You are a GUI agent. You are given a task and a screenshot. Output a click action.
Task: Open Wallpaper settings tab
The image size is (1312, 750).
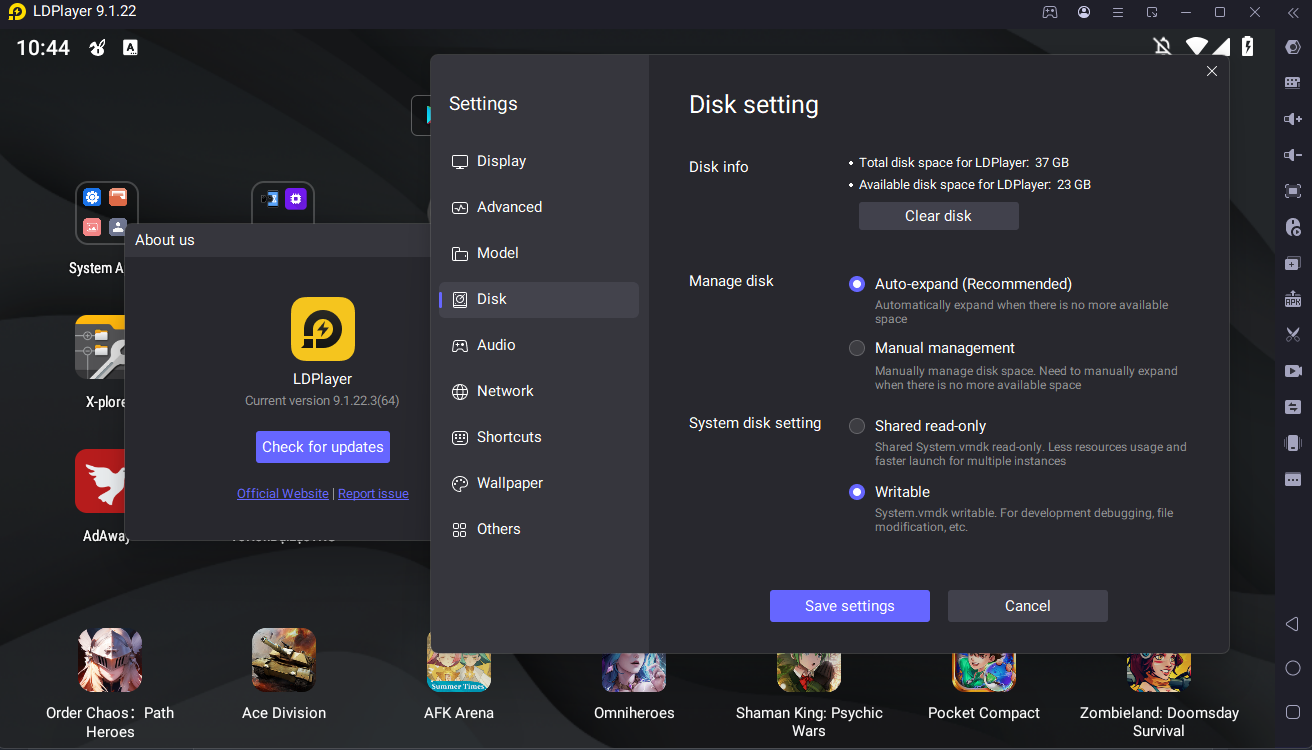pos(539,483)
